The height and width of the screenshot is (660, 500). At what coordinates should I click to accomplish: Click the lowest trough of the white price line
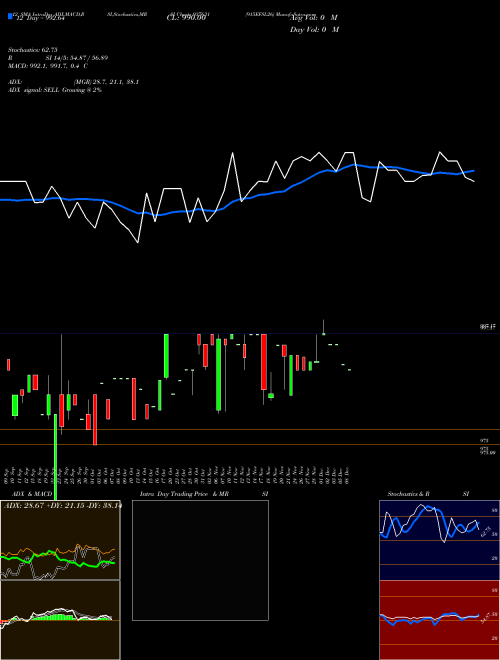coord(138,242)
